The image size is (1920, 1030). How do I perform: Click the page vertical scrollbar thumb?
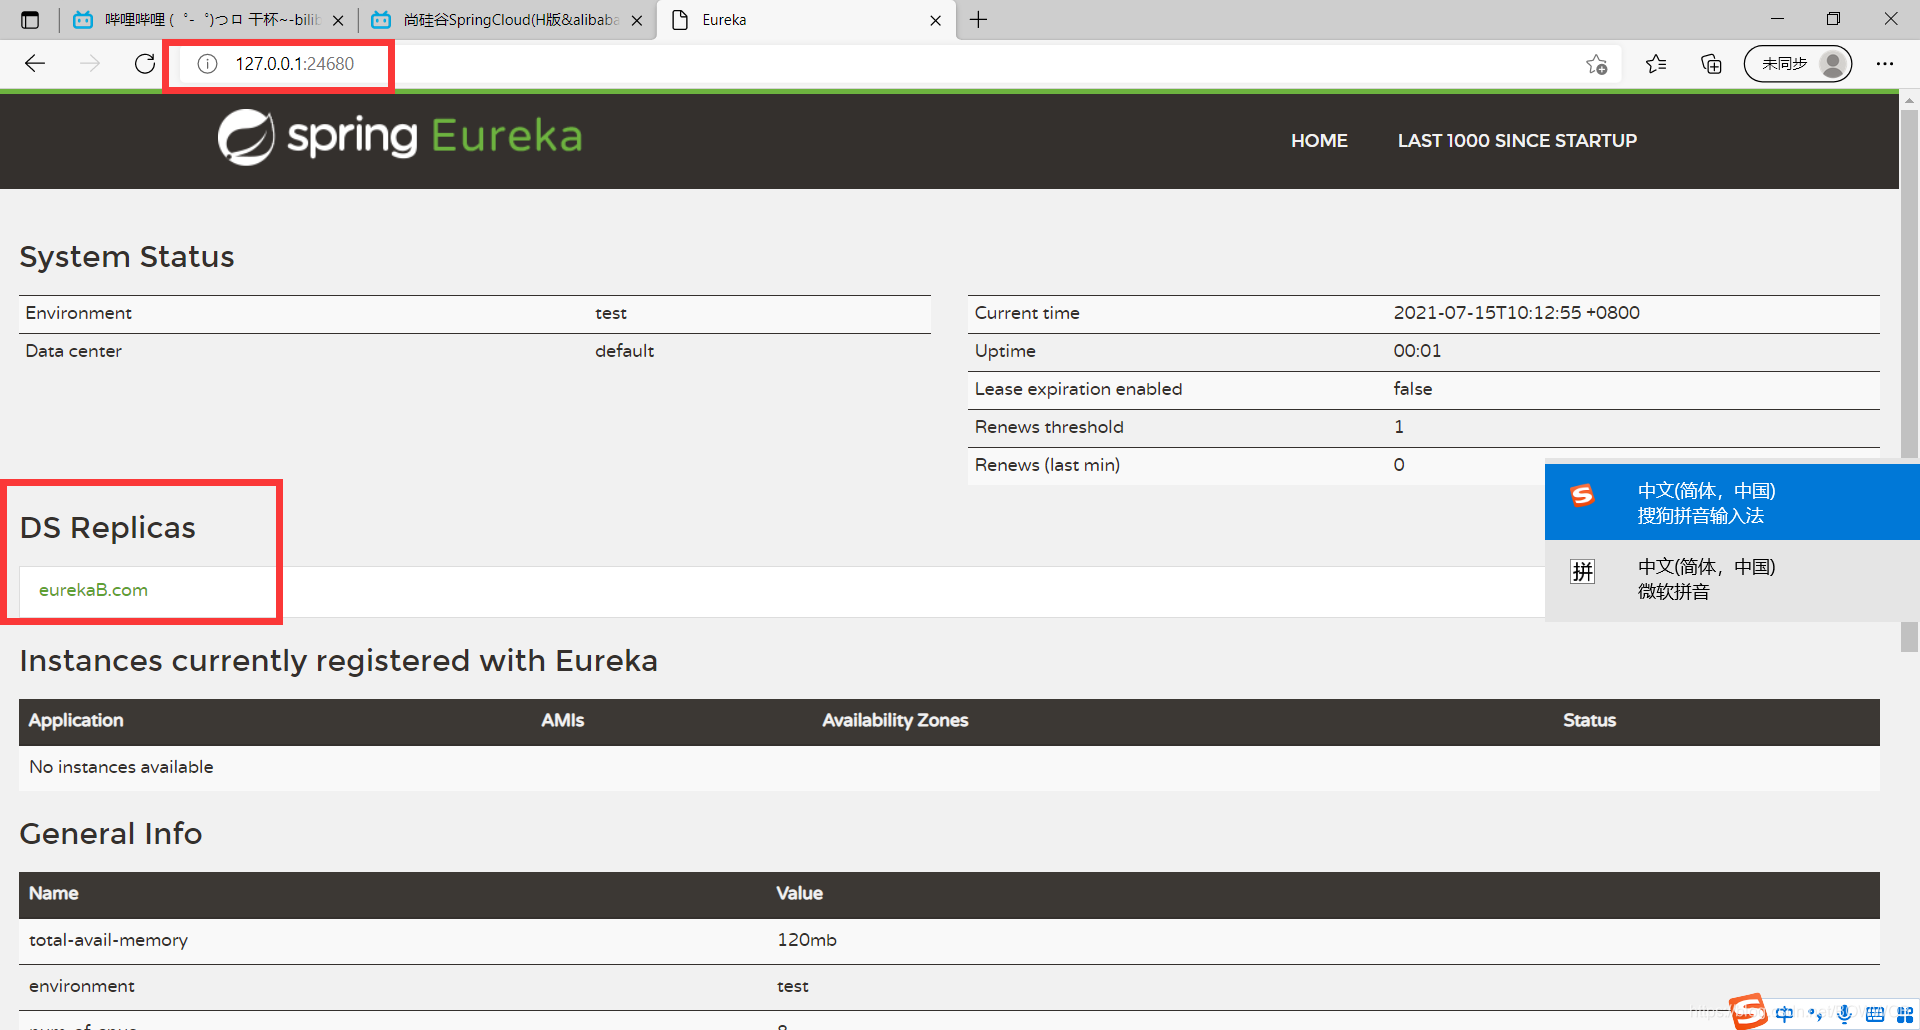point(1909,380)
